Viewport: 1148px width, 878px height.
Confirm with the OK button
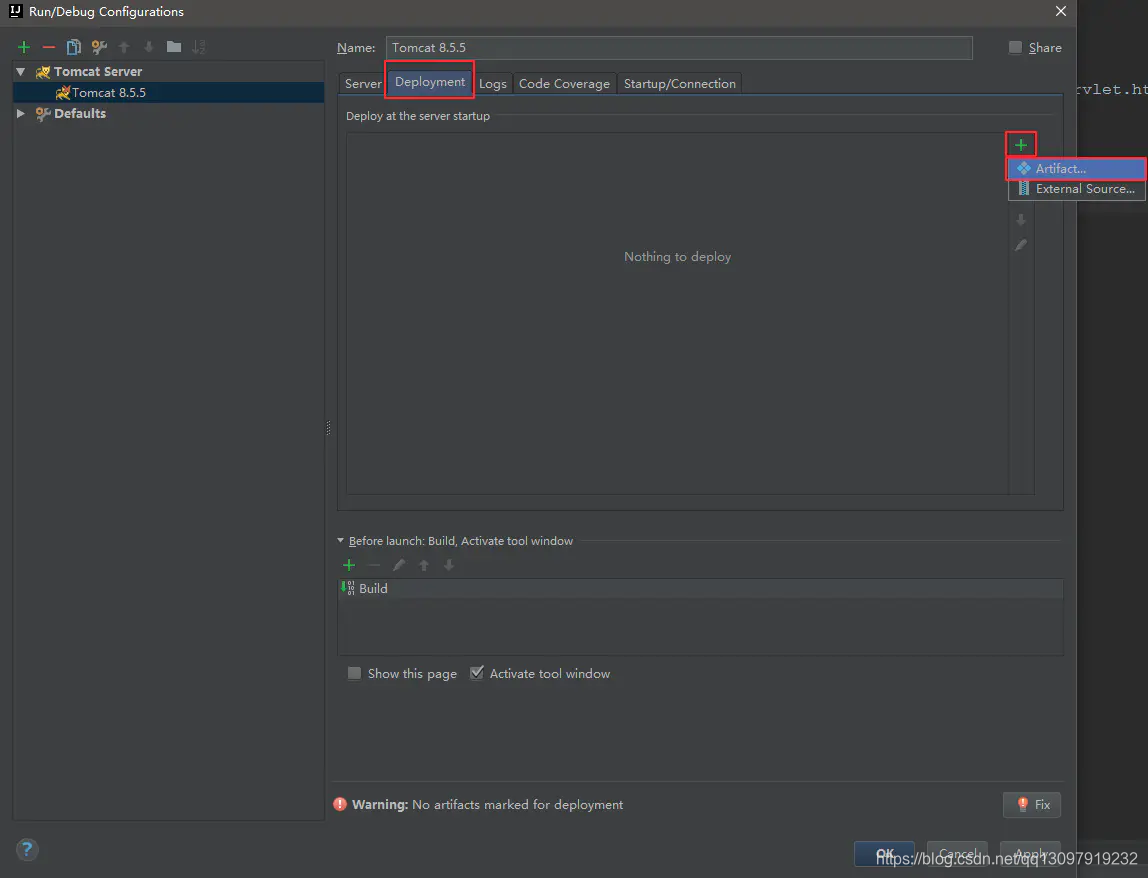tap(884, 854)
